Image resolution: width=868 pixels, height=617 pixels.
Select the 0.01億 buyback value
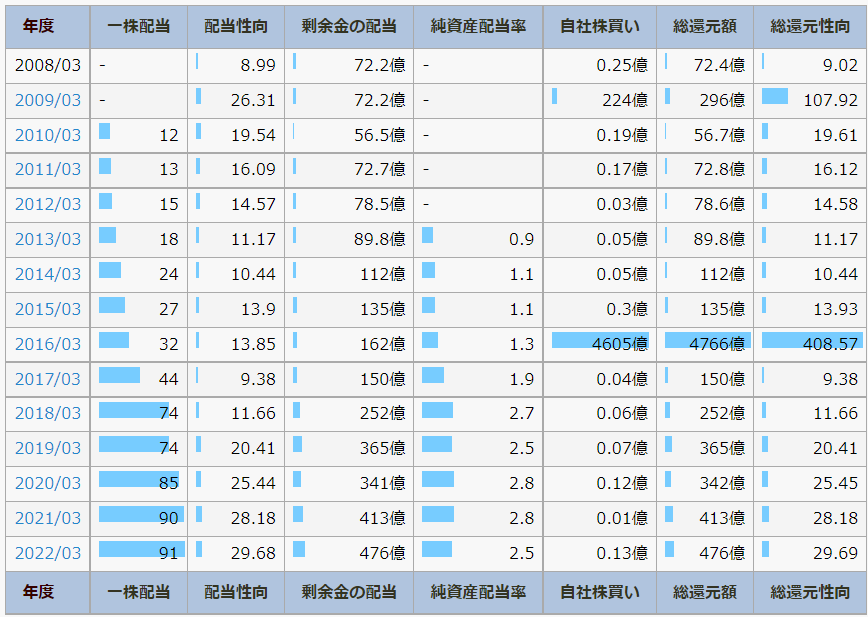click(622, 518)
